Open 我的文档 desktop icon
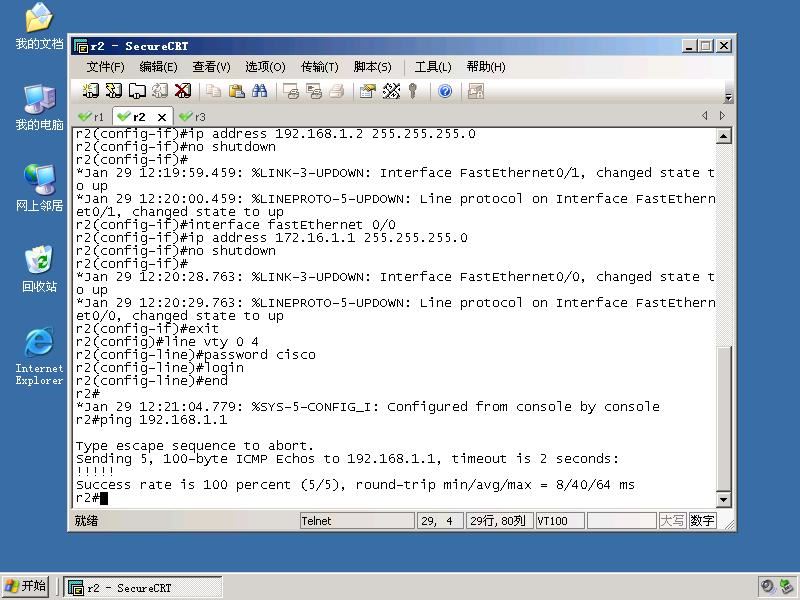 point(39,27)
